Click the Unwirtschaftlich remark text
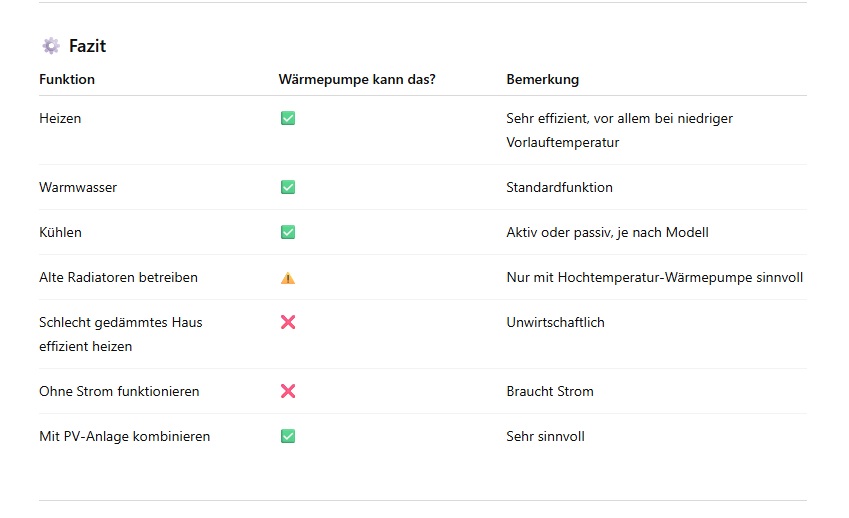 tap(555, 322)
